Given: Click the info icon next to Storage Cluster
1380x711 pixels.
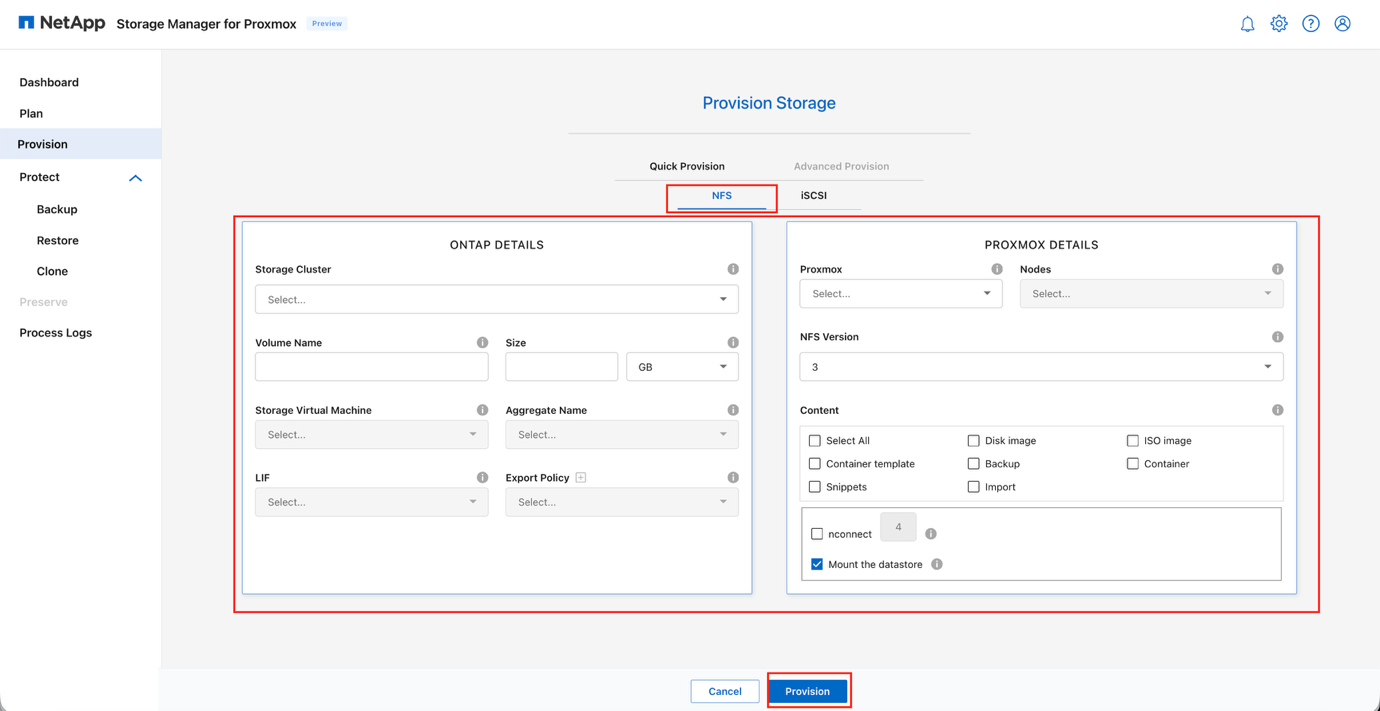Looking at the screenshot, I should click(x=733, y=268).
